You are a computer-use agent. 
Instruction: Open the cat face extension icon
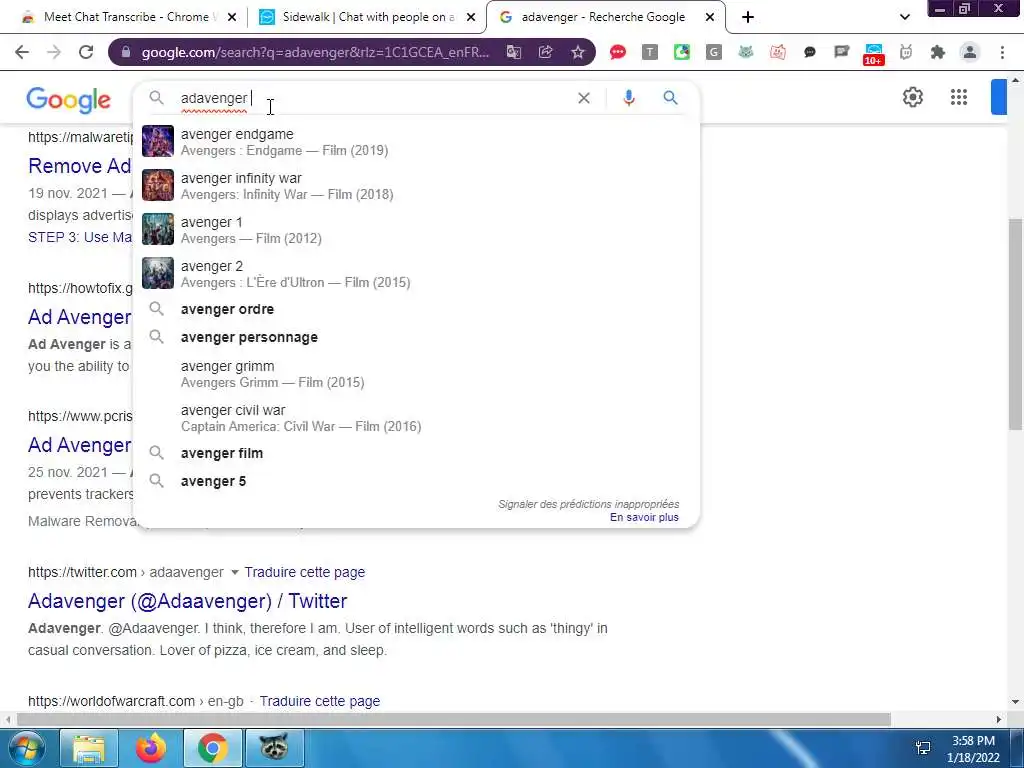745,52
